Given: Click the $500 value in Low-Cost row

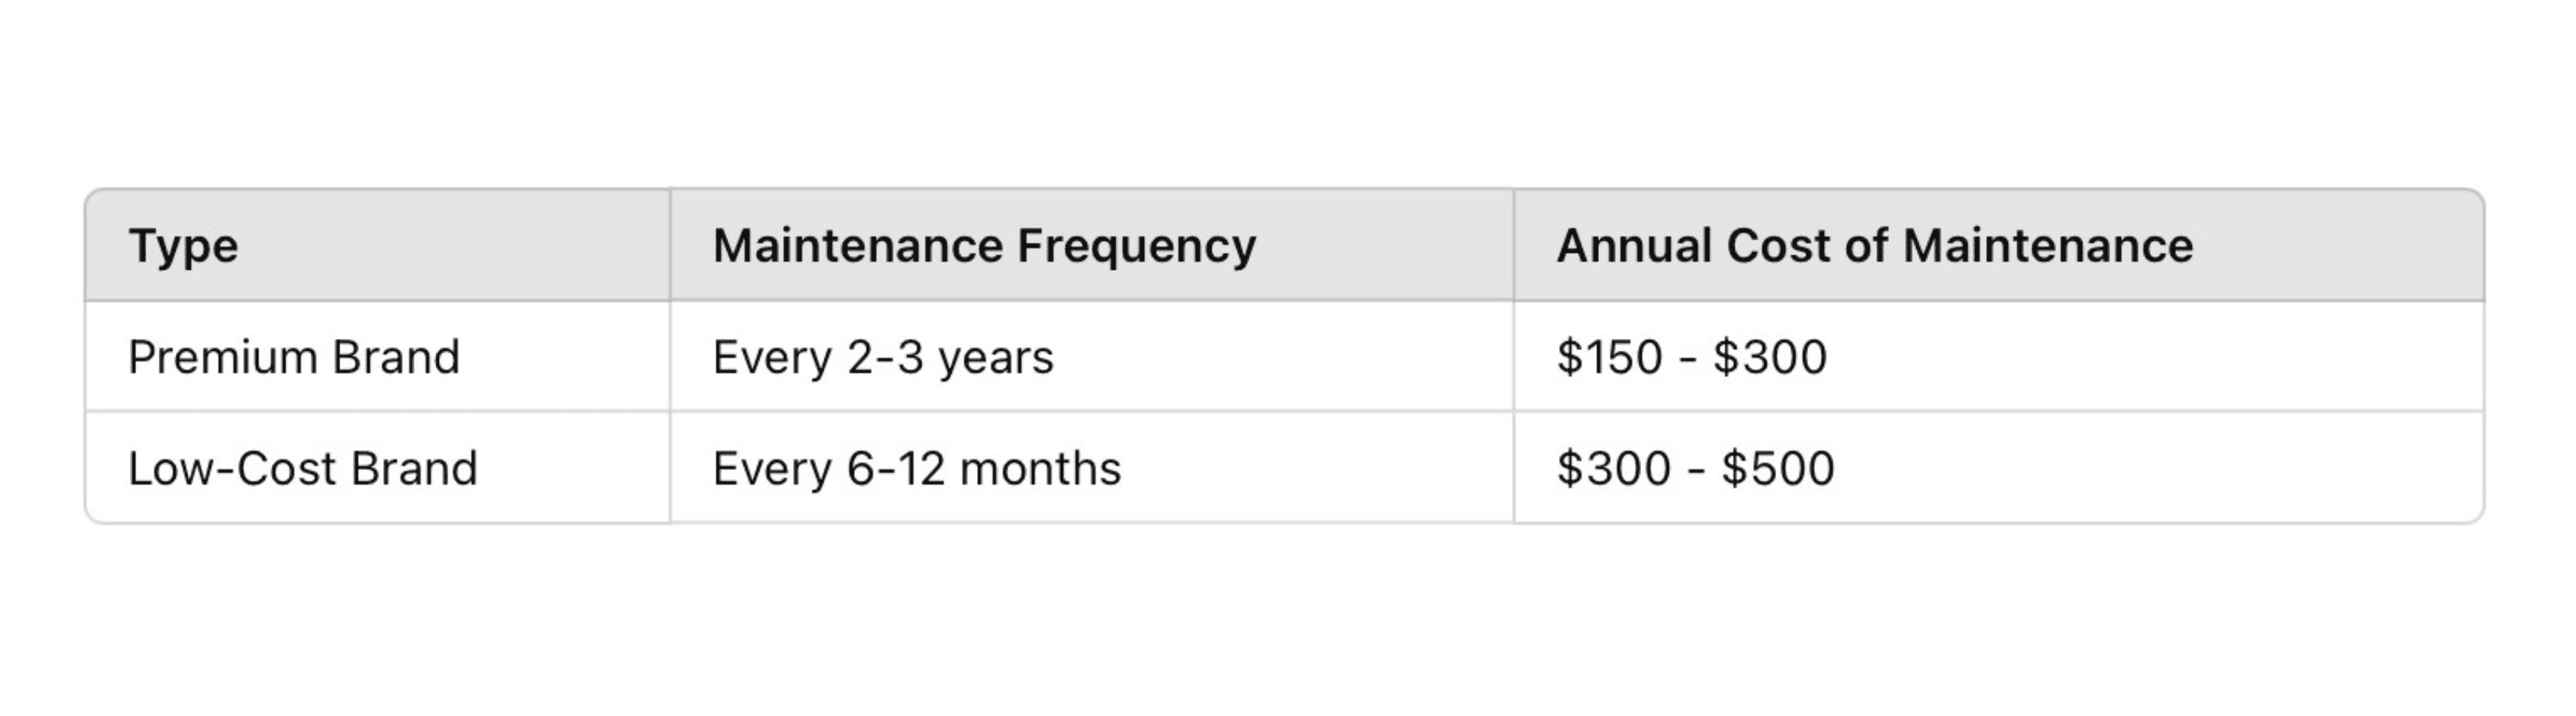Looking at the screenshot, I should 1778,468.
